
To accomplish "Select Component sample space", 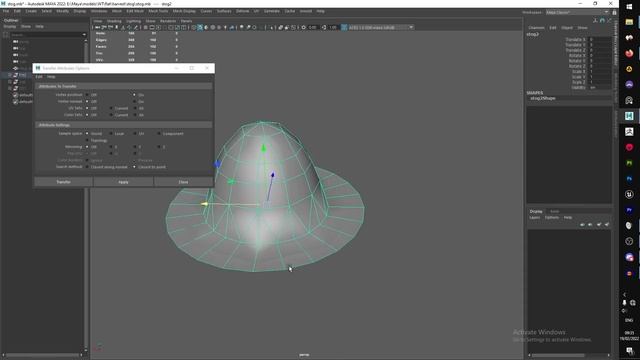I will [159, 133].
